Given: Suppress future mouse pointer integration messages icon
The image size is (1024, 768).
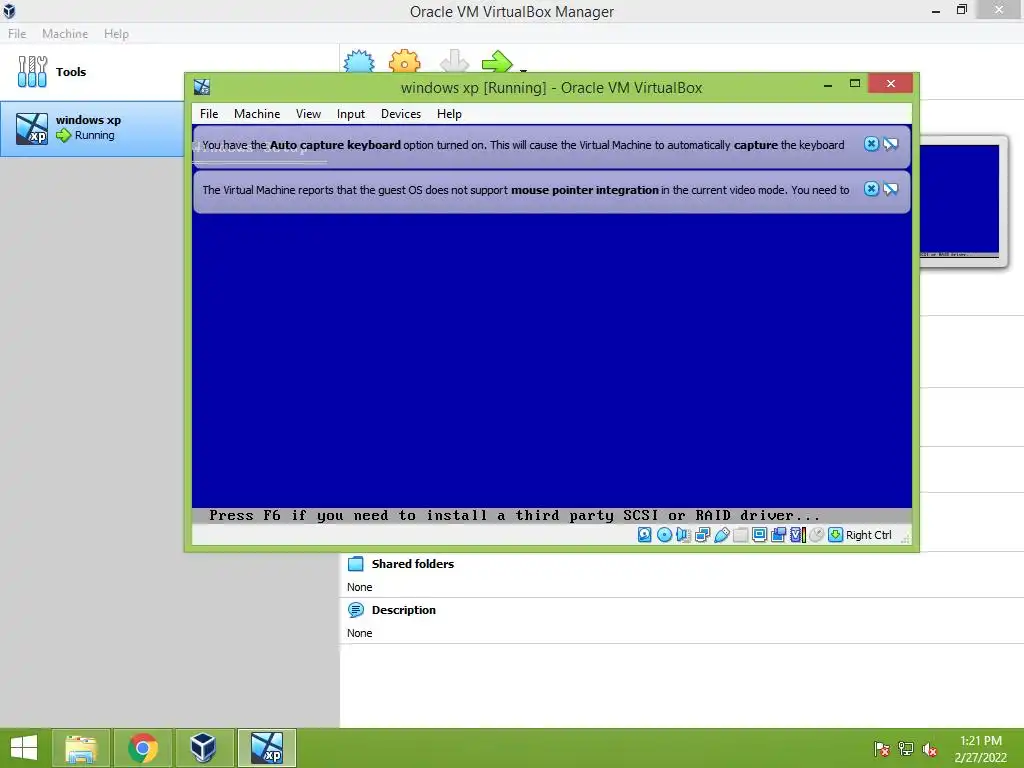Looking at the screenshot, I should (x=891, y=189).
